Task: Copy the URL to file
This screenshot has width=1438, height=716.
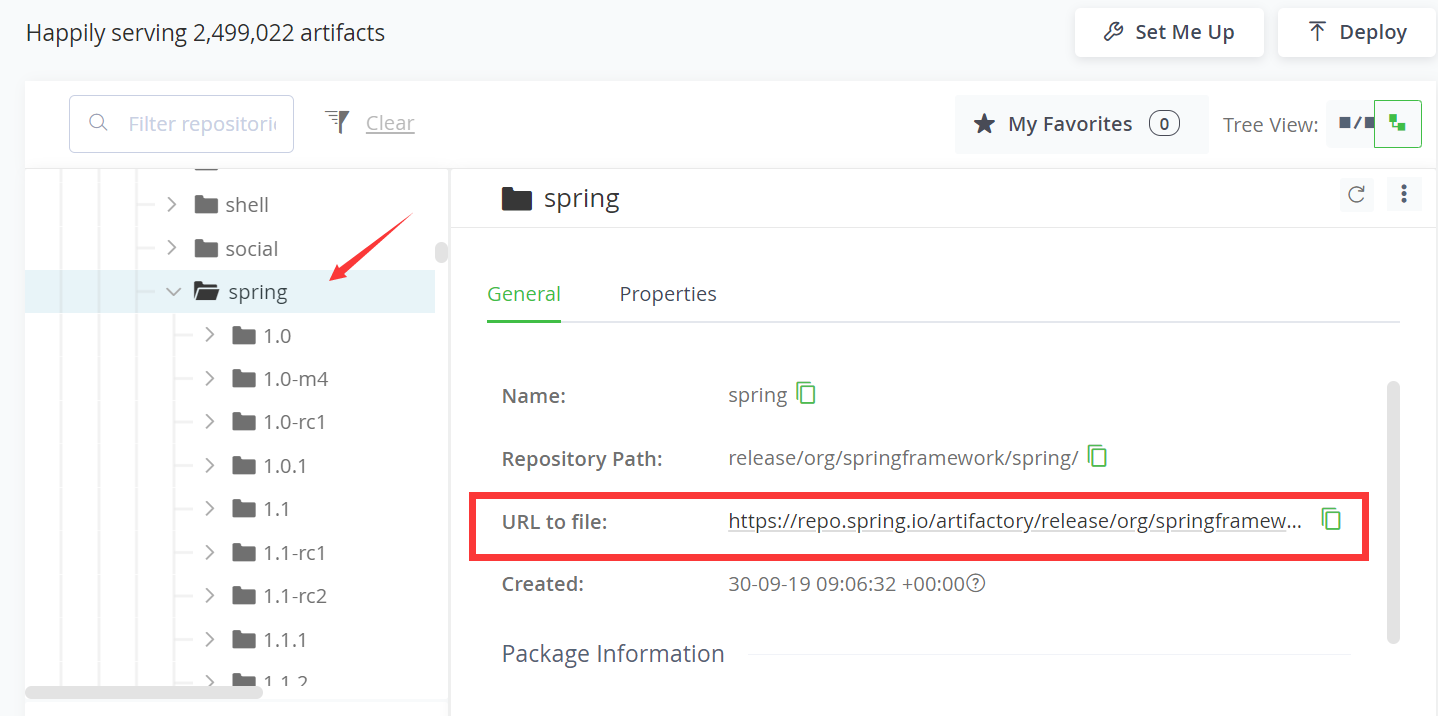Action: click(1331, 519)
